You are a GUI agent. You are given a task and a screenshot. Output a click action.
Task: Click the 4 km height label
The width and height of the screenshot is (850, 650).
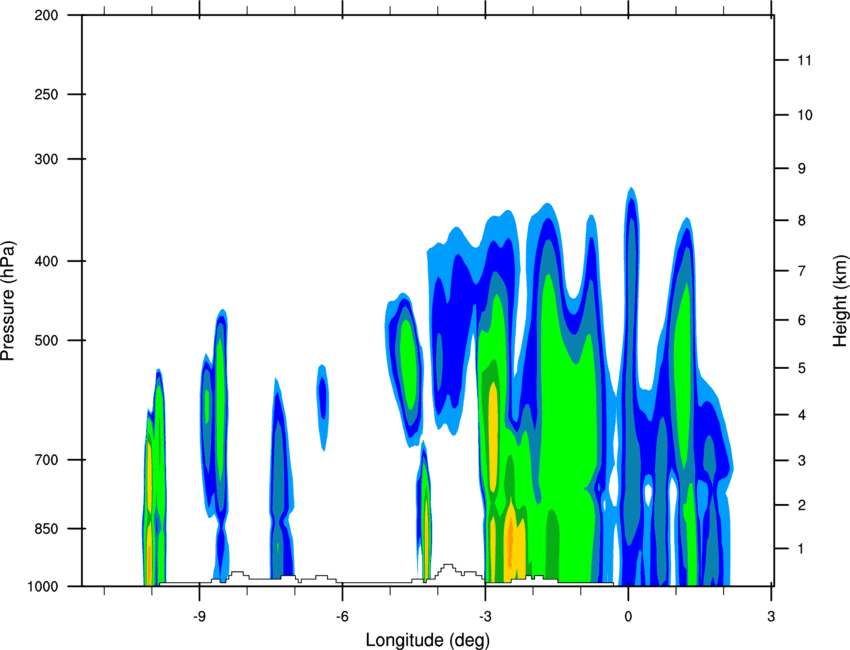[801, 415]
